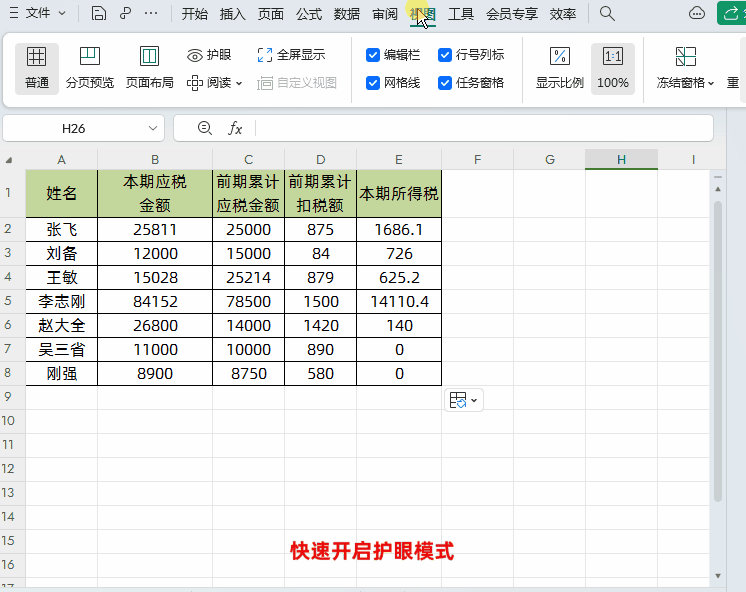Reset zoom with 100% button
746x592 pixels.
[x=613, y=69]
